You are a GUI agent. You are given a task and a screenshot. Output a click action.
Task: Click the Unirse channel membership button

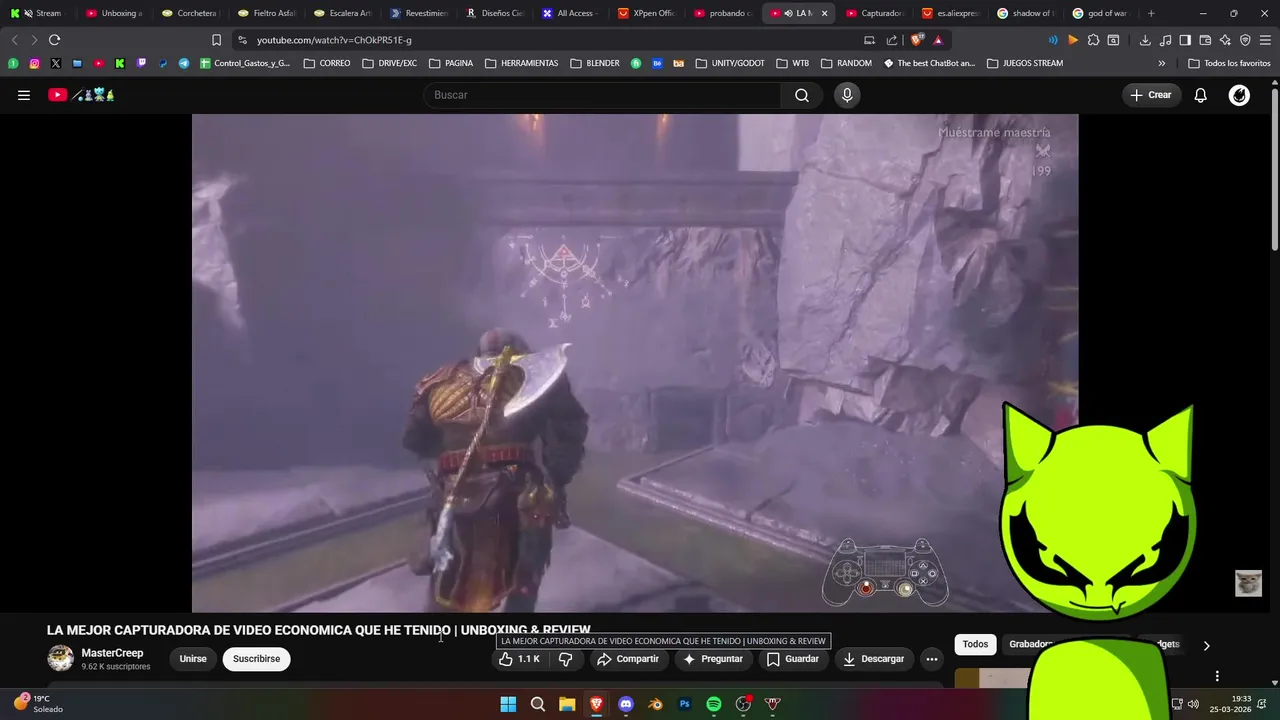click(193, 659)
